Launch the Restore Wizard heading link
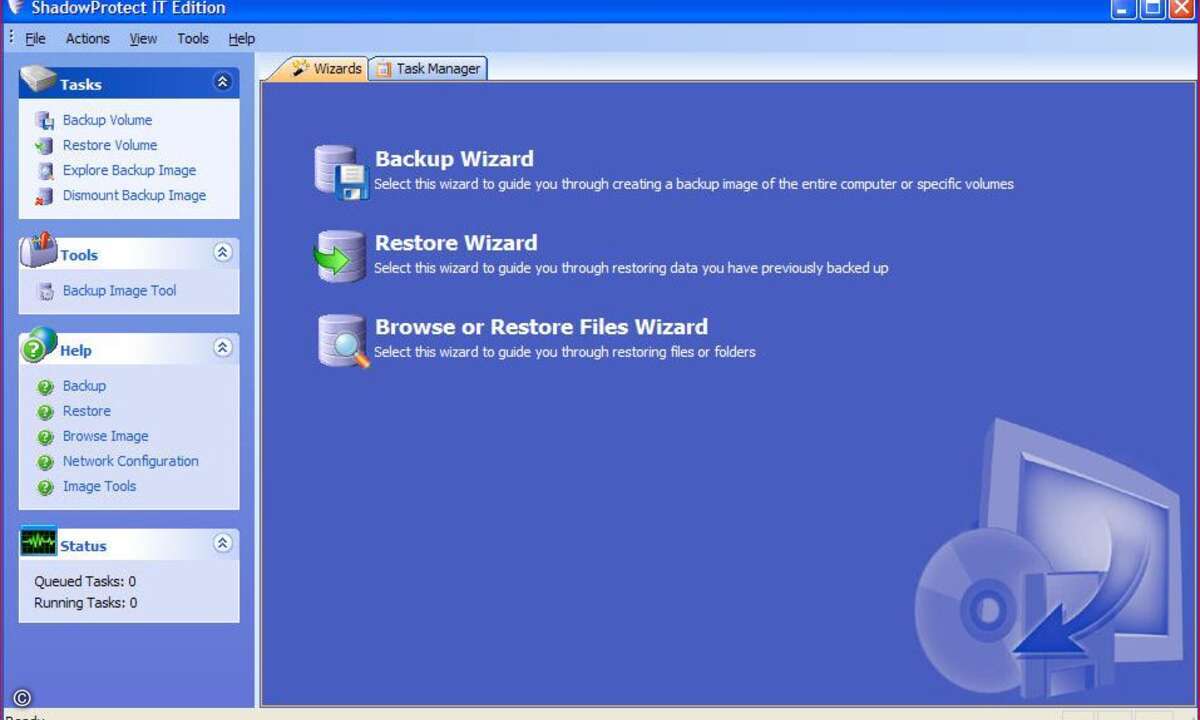The height and width of the screenshot is (720, 1200). pyautogui.click(x=456, y=243)
